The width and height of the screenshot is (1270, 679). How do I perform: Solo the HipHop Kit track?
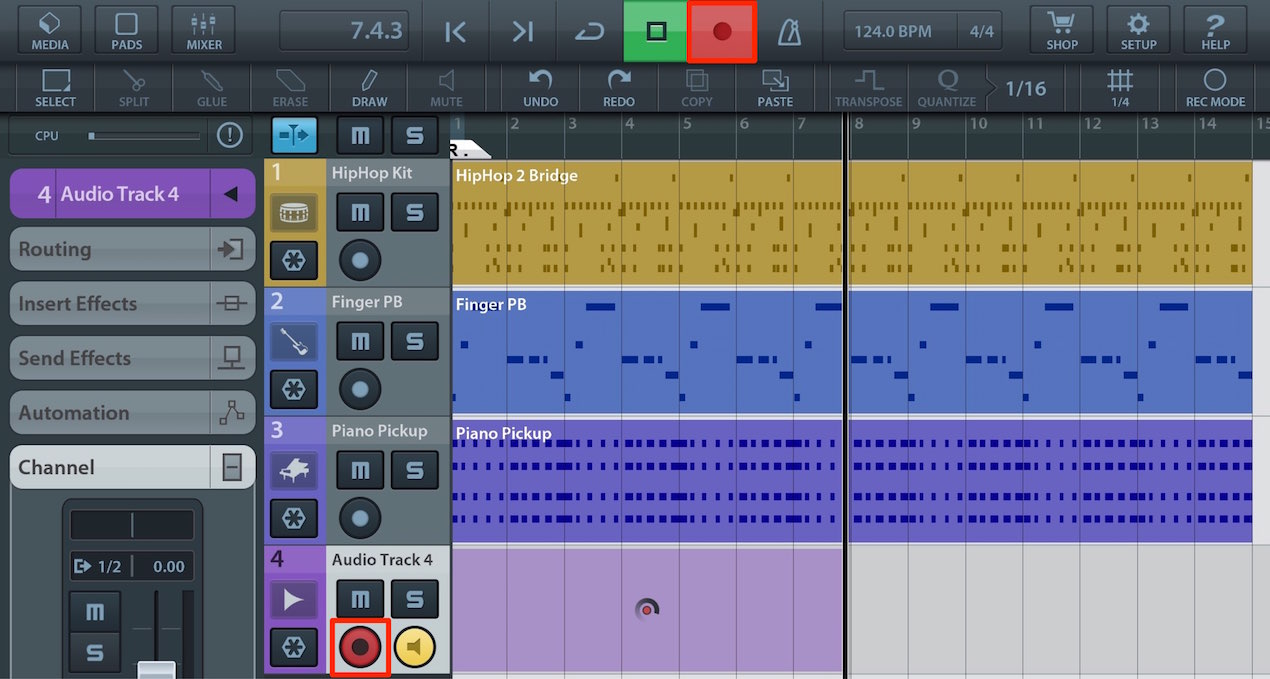pyautogui.click(x=414, y=213)
